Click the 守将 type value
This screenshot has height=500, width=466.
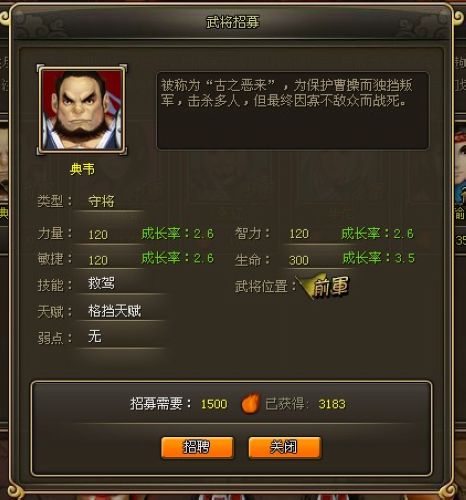(x=101, y=201)
